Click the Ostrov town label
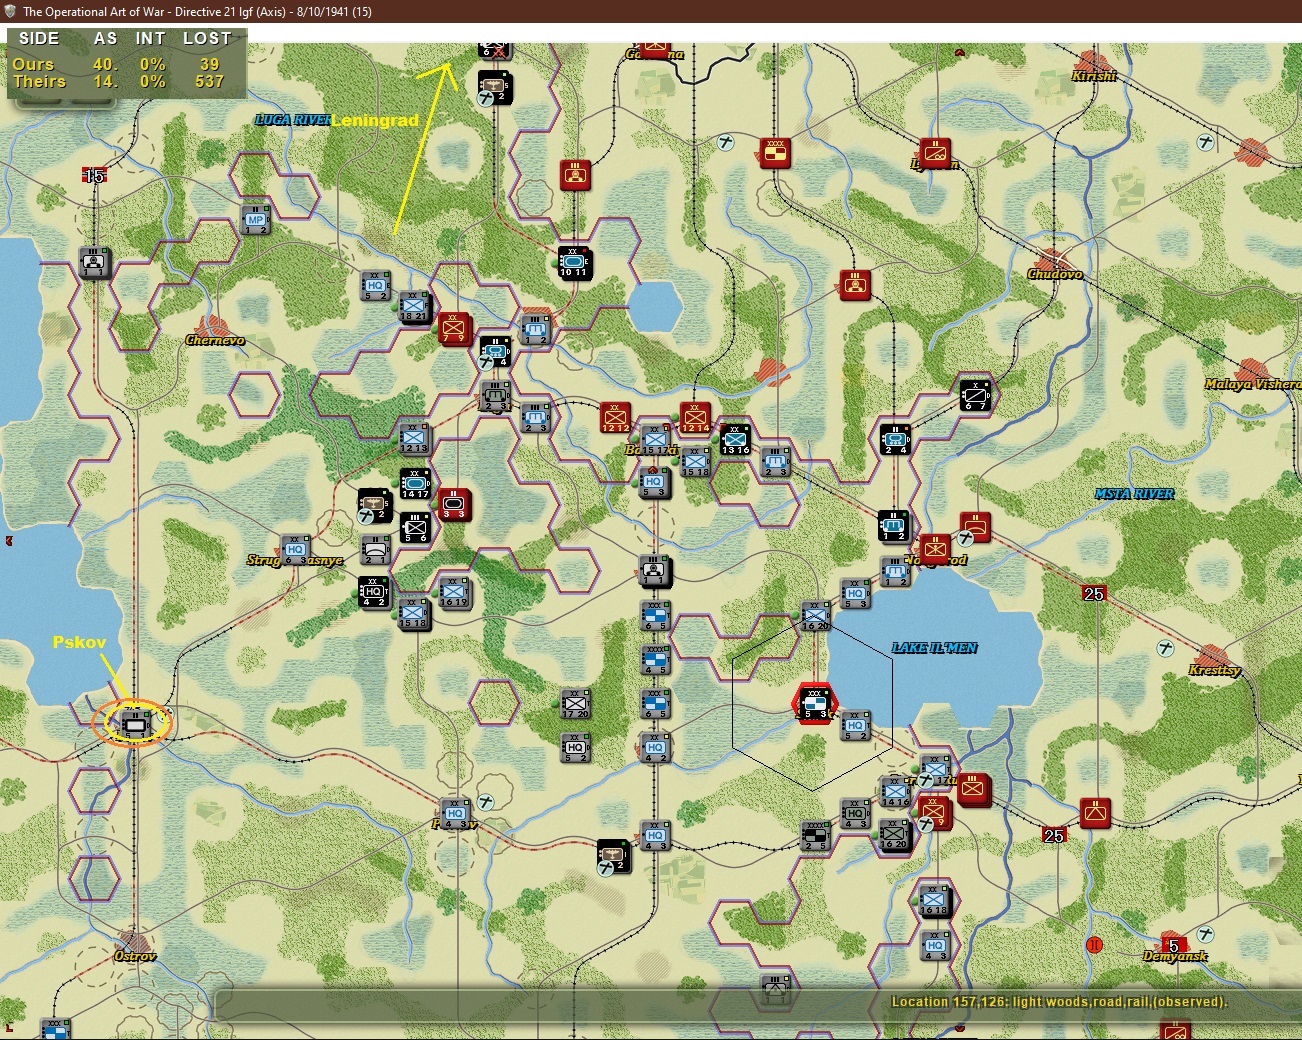Viewport: 1302px width, 1040px height. [x=135, y=956]
